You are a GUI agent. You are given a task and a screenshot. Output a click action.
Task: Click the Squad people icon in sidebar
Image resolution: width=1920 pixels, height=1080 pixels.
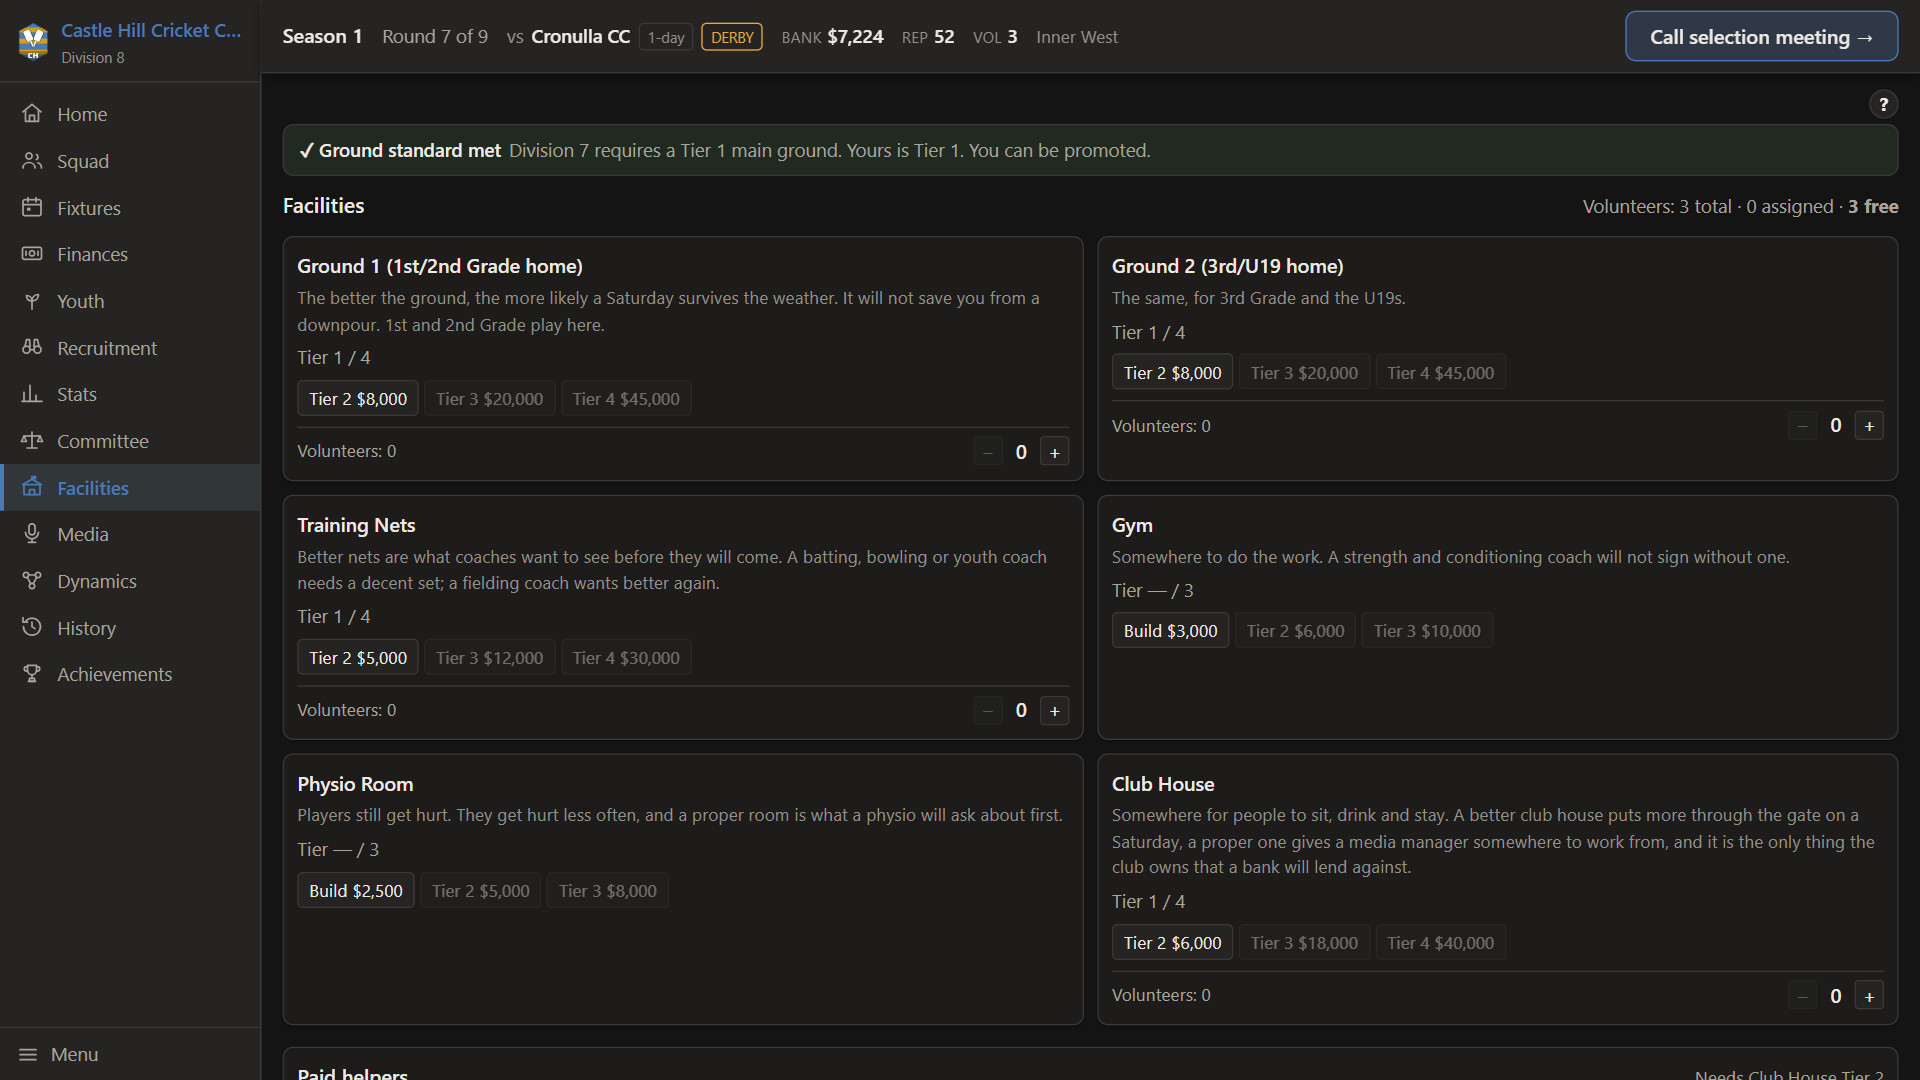[x=32, y=161]
